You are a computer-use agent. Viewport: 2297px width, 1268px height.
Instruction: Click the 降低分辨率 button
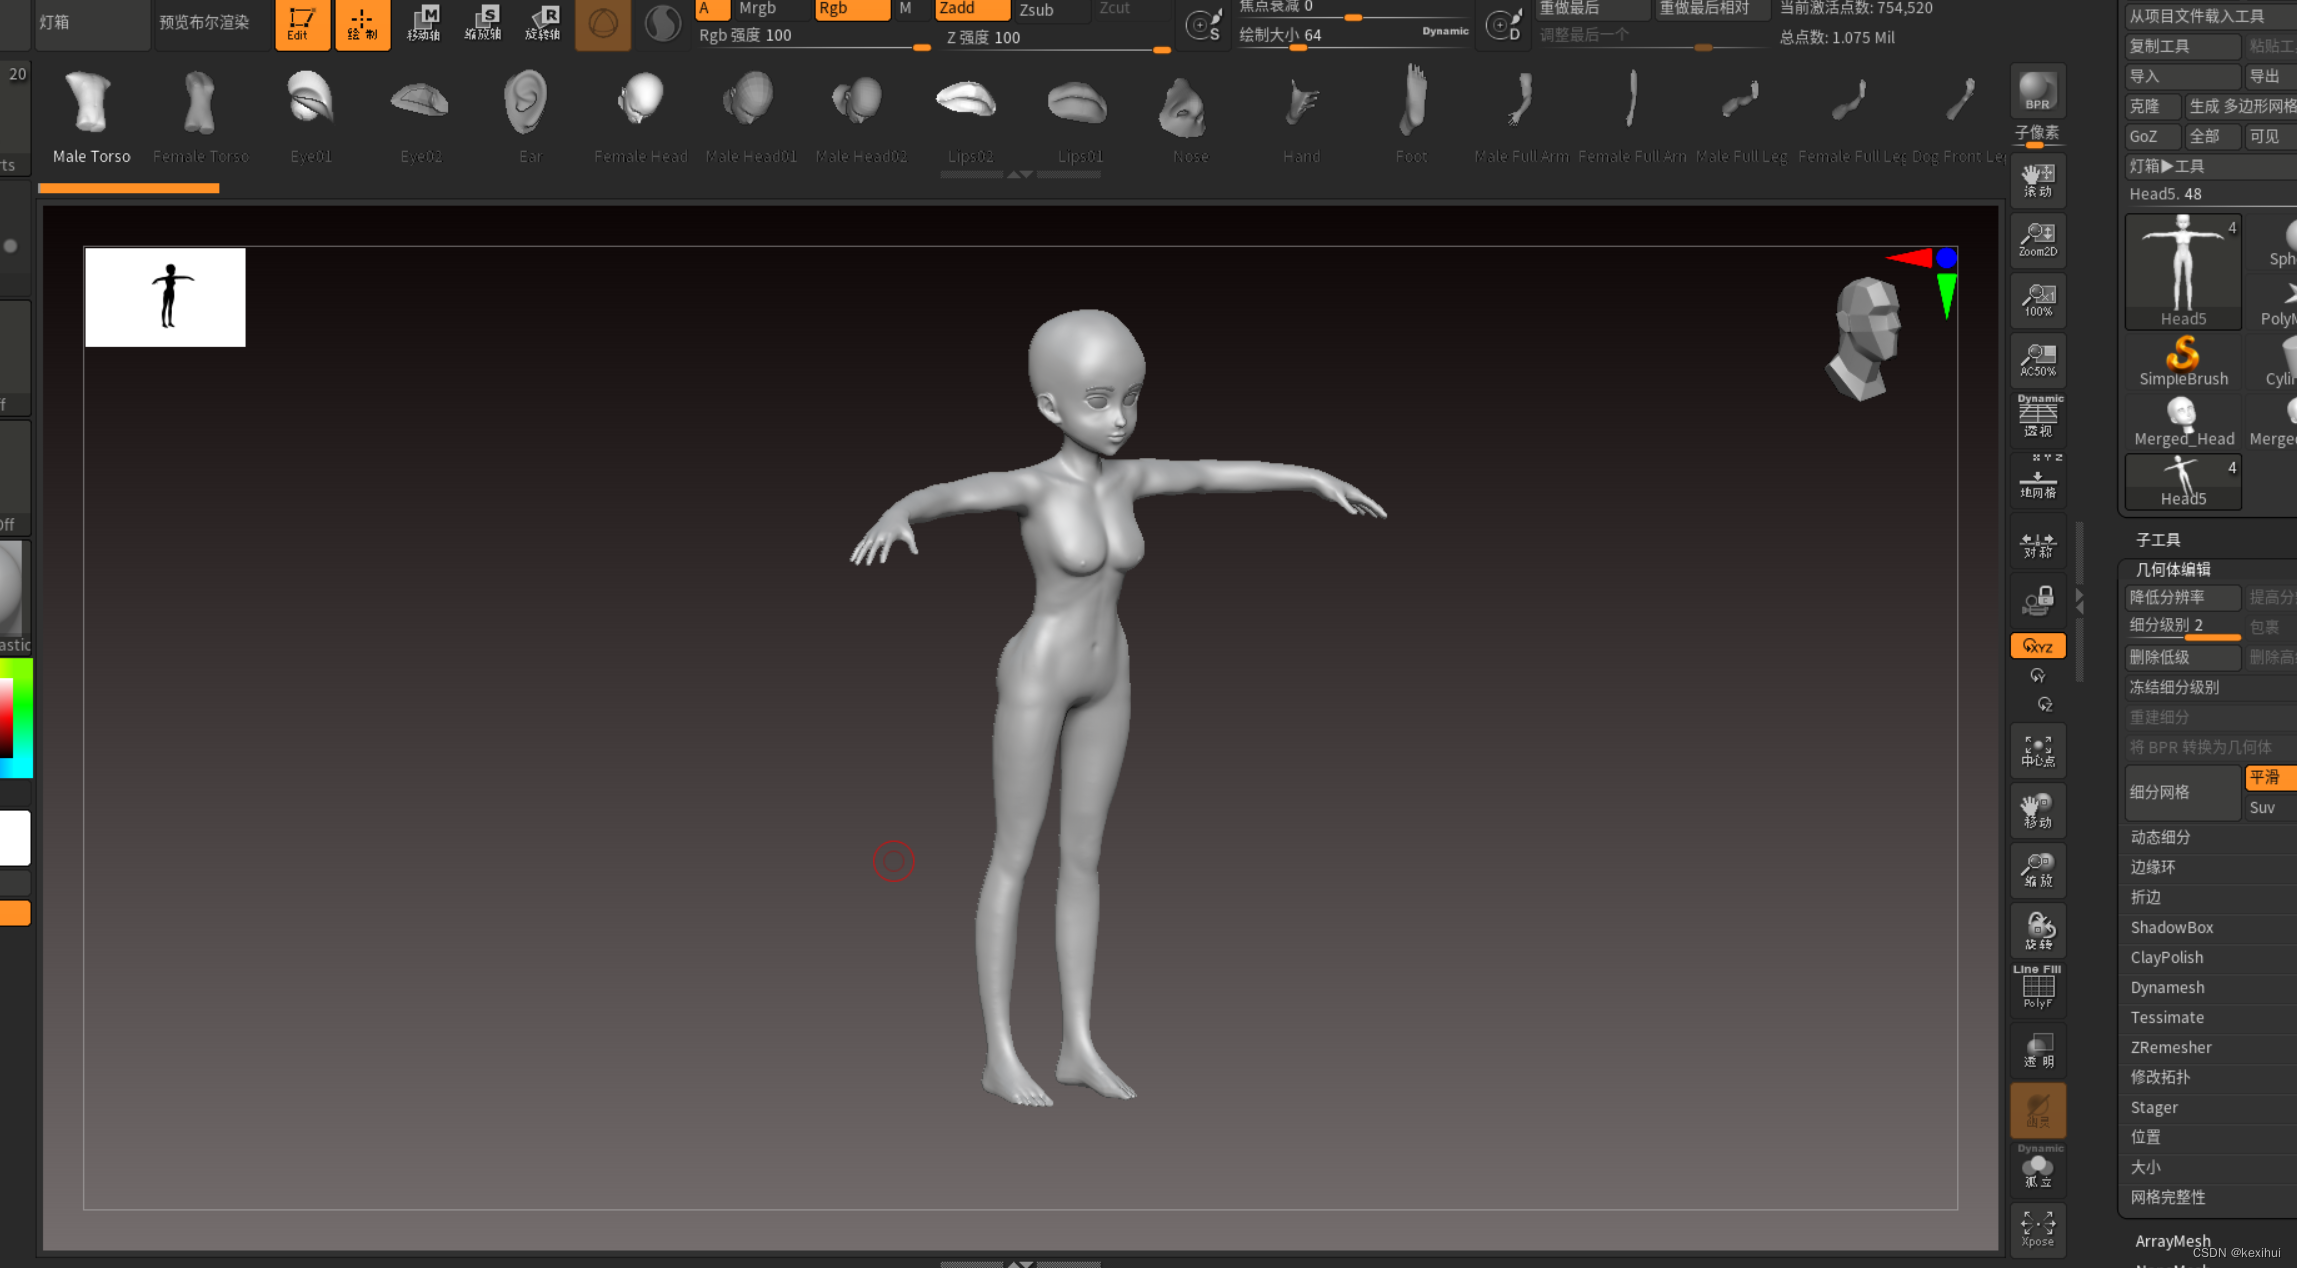pyautogui.click(x=2181, y=597)
